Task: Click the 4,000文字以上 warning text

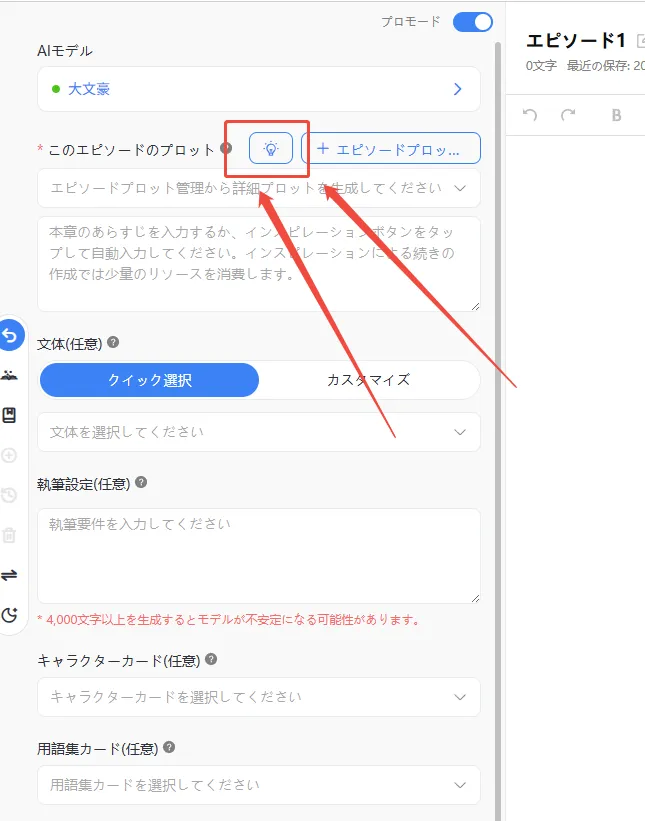Action: (228, 620)
